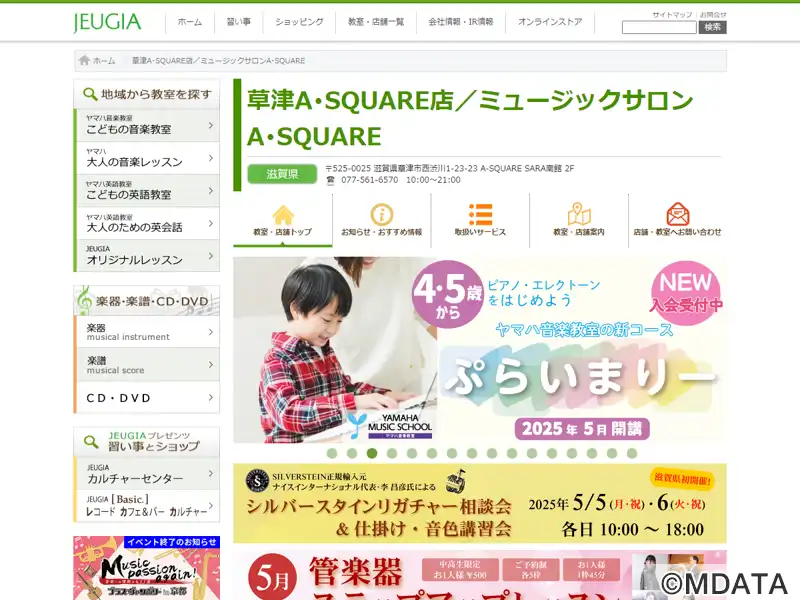Click the 草津A・SQUARE店 breadcrumb text
Viewport: 800px width, 600px height.
click(x=218, y=61)
